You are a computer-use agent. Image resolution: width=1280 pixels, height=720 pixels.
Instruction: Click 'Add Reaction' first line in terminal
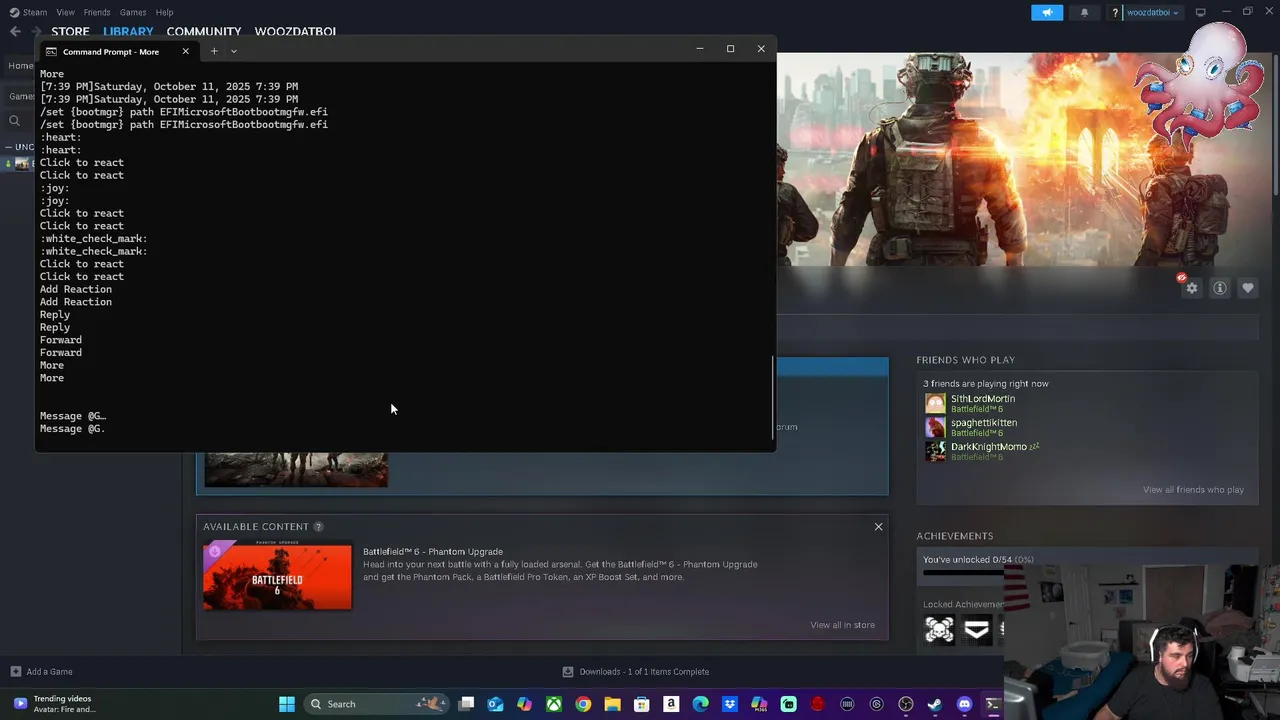click(x=76, y=290)
